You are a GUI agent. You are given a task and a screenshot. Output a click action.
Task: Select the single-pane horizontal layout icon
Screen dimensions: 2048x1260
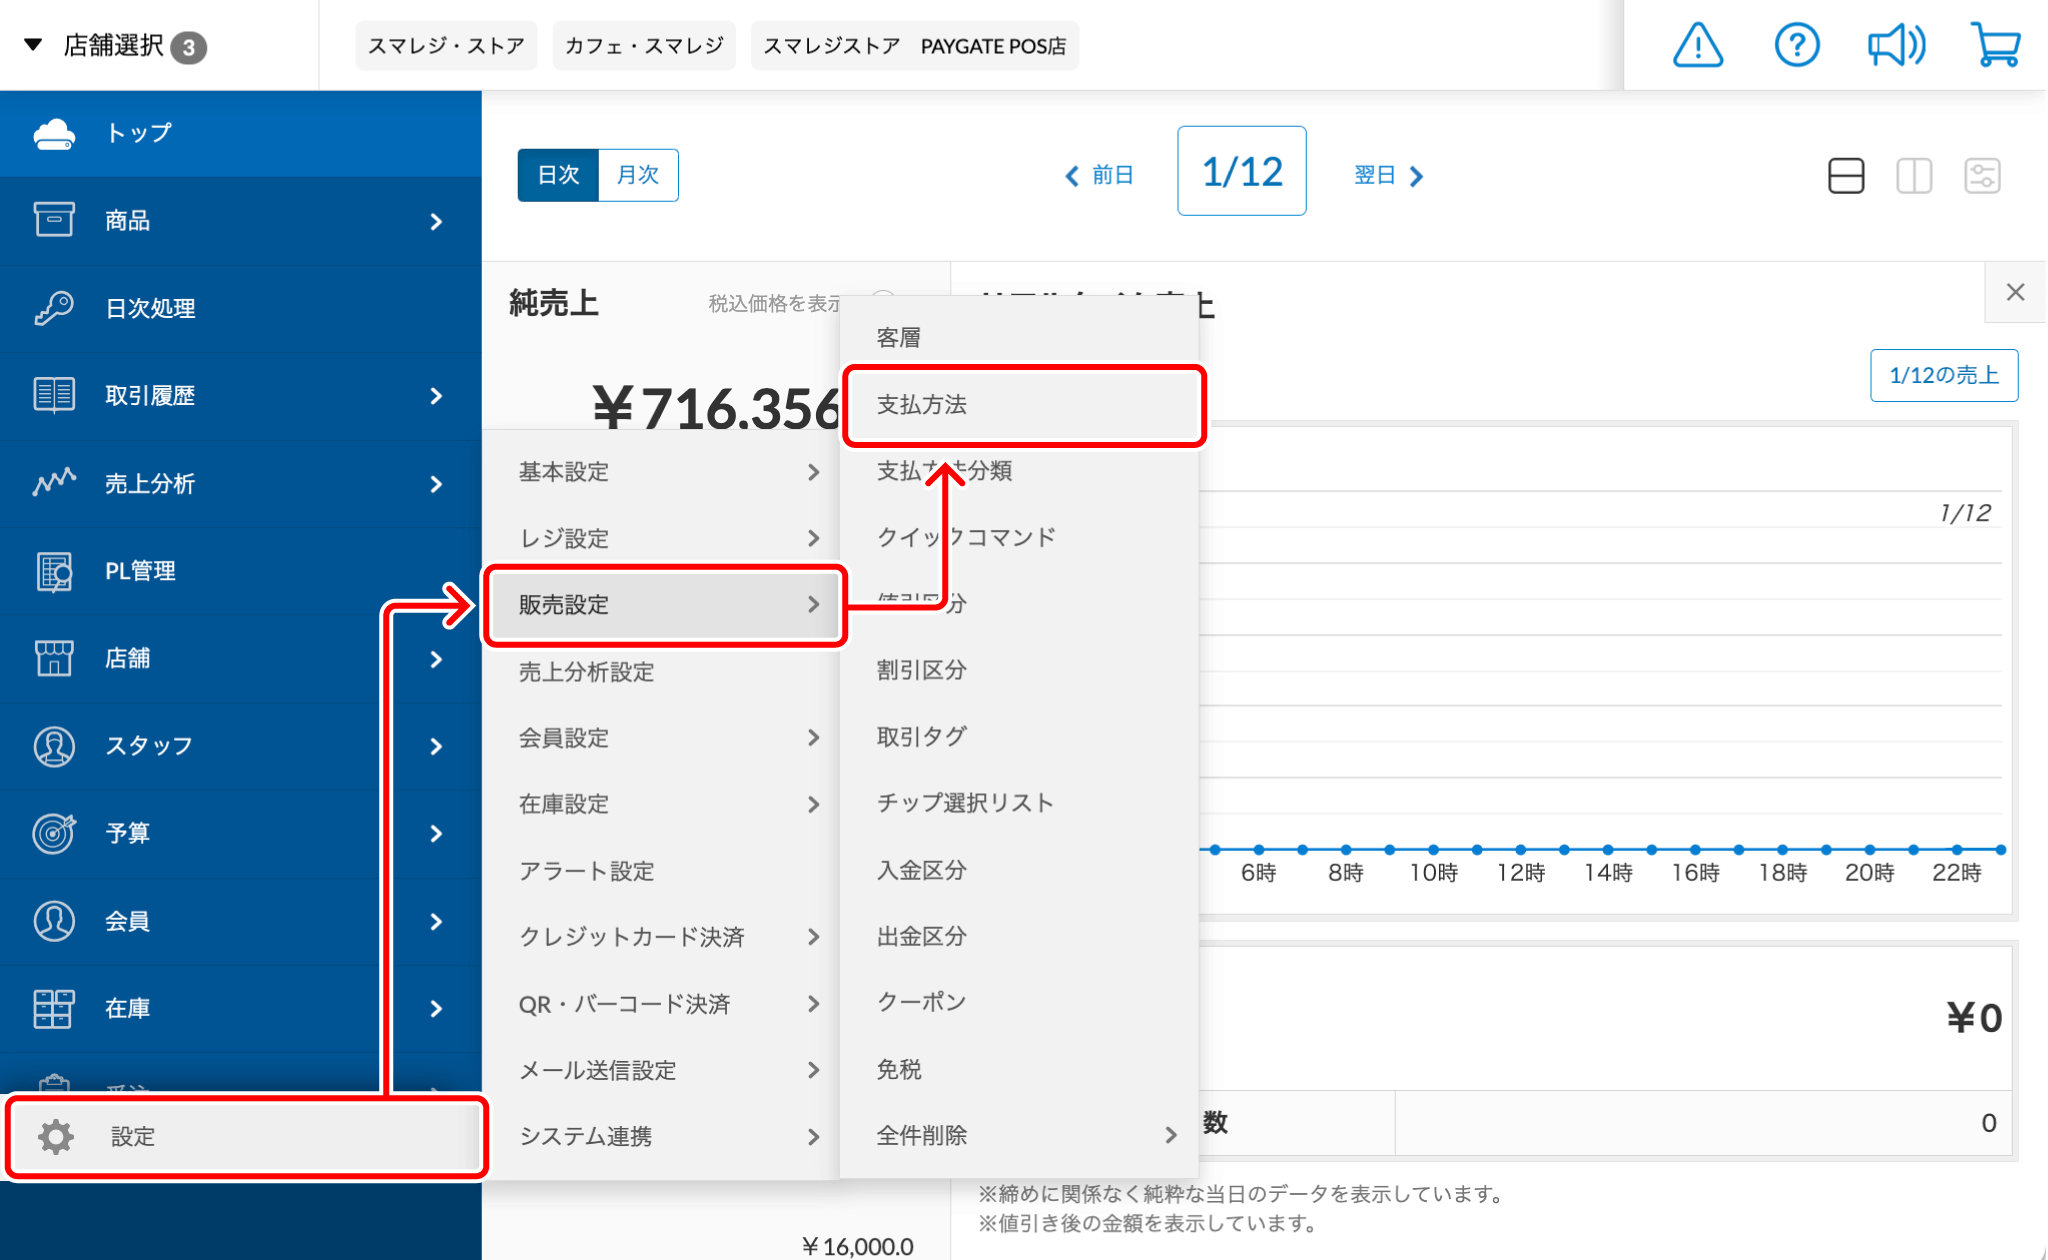[1845, 176]
